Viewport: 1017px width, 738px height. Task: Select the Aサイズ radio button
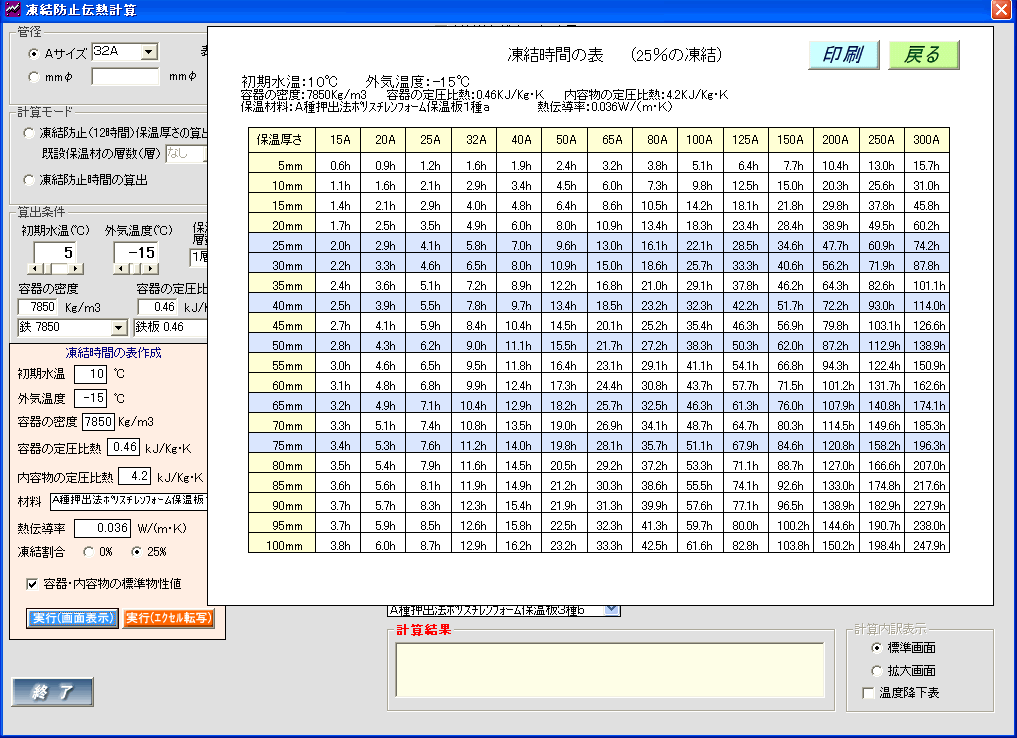pos(34,54)
